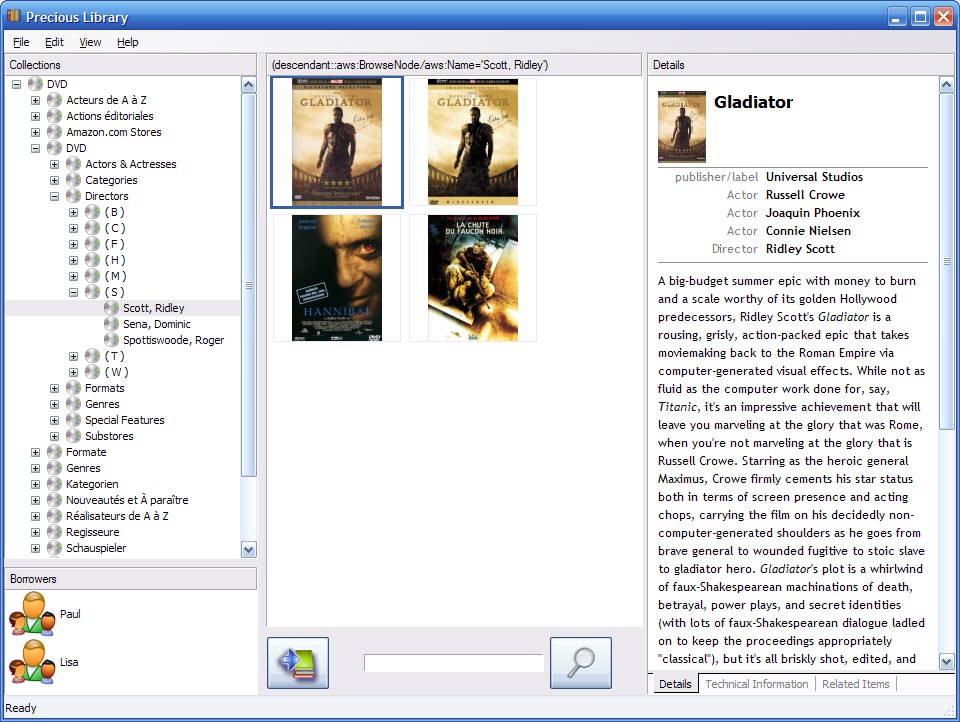Screen dimensions: 960x722
Task: Click Paul's borrower avatar icon
Action: coord(32,613)
